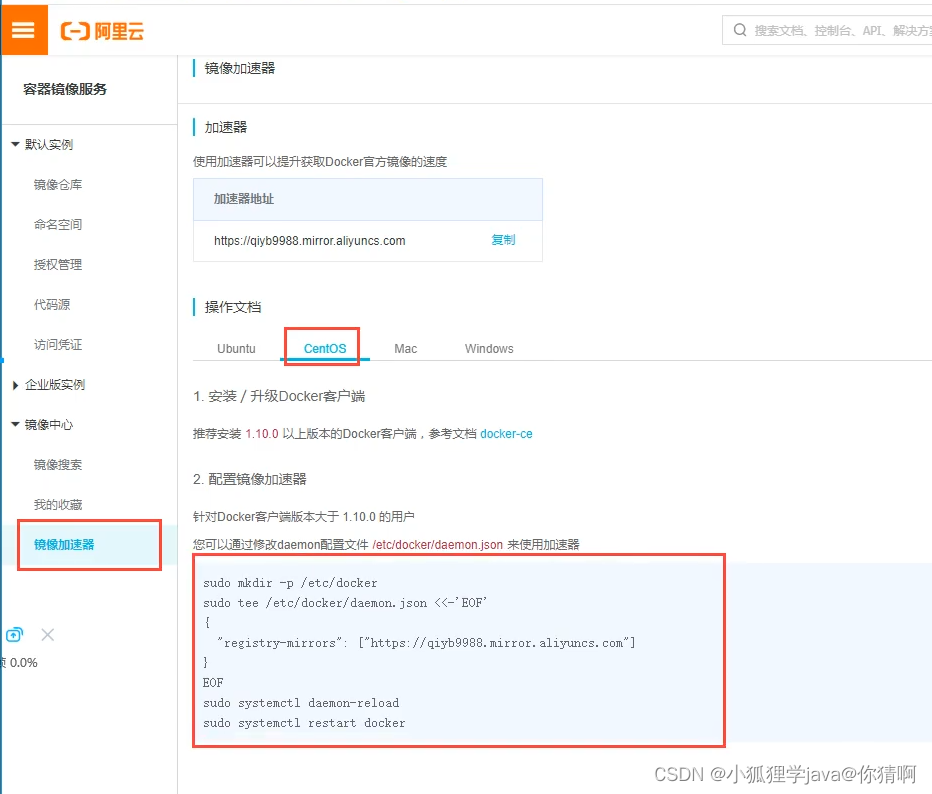Click the registry-mirrors line in code

point(426,643)
